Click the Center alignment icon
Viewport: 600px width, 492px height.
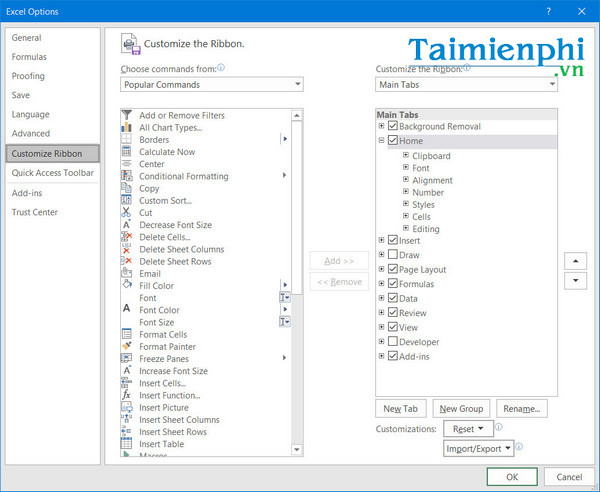point(127,164)
